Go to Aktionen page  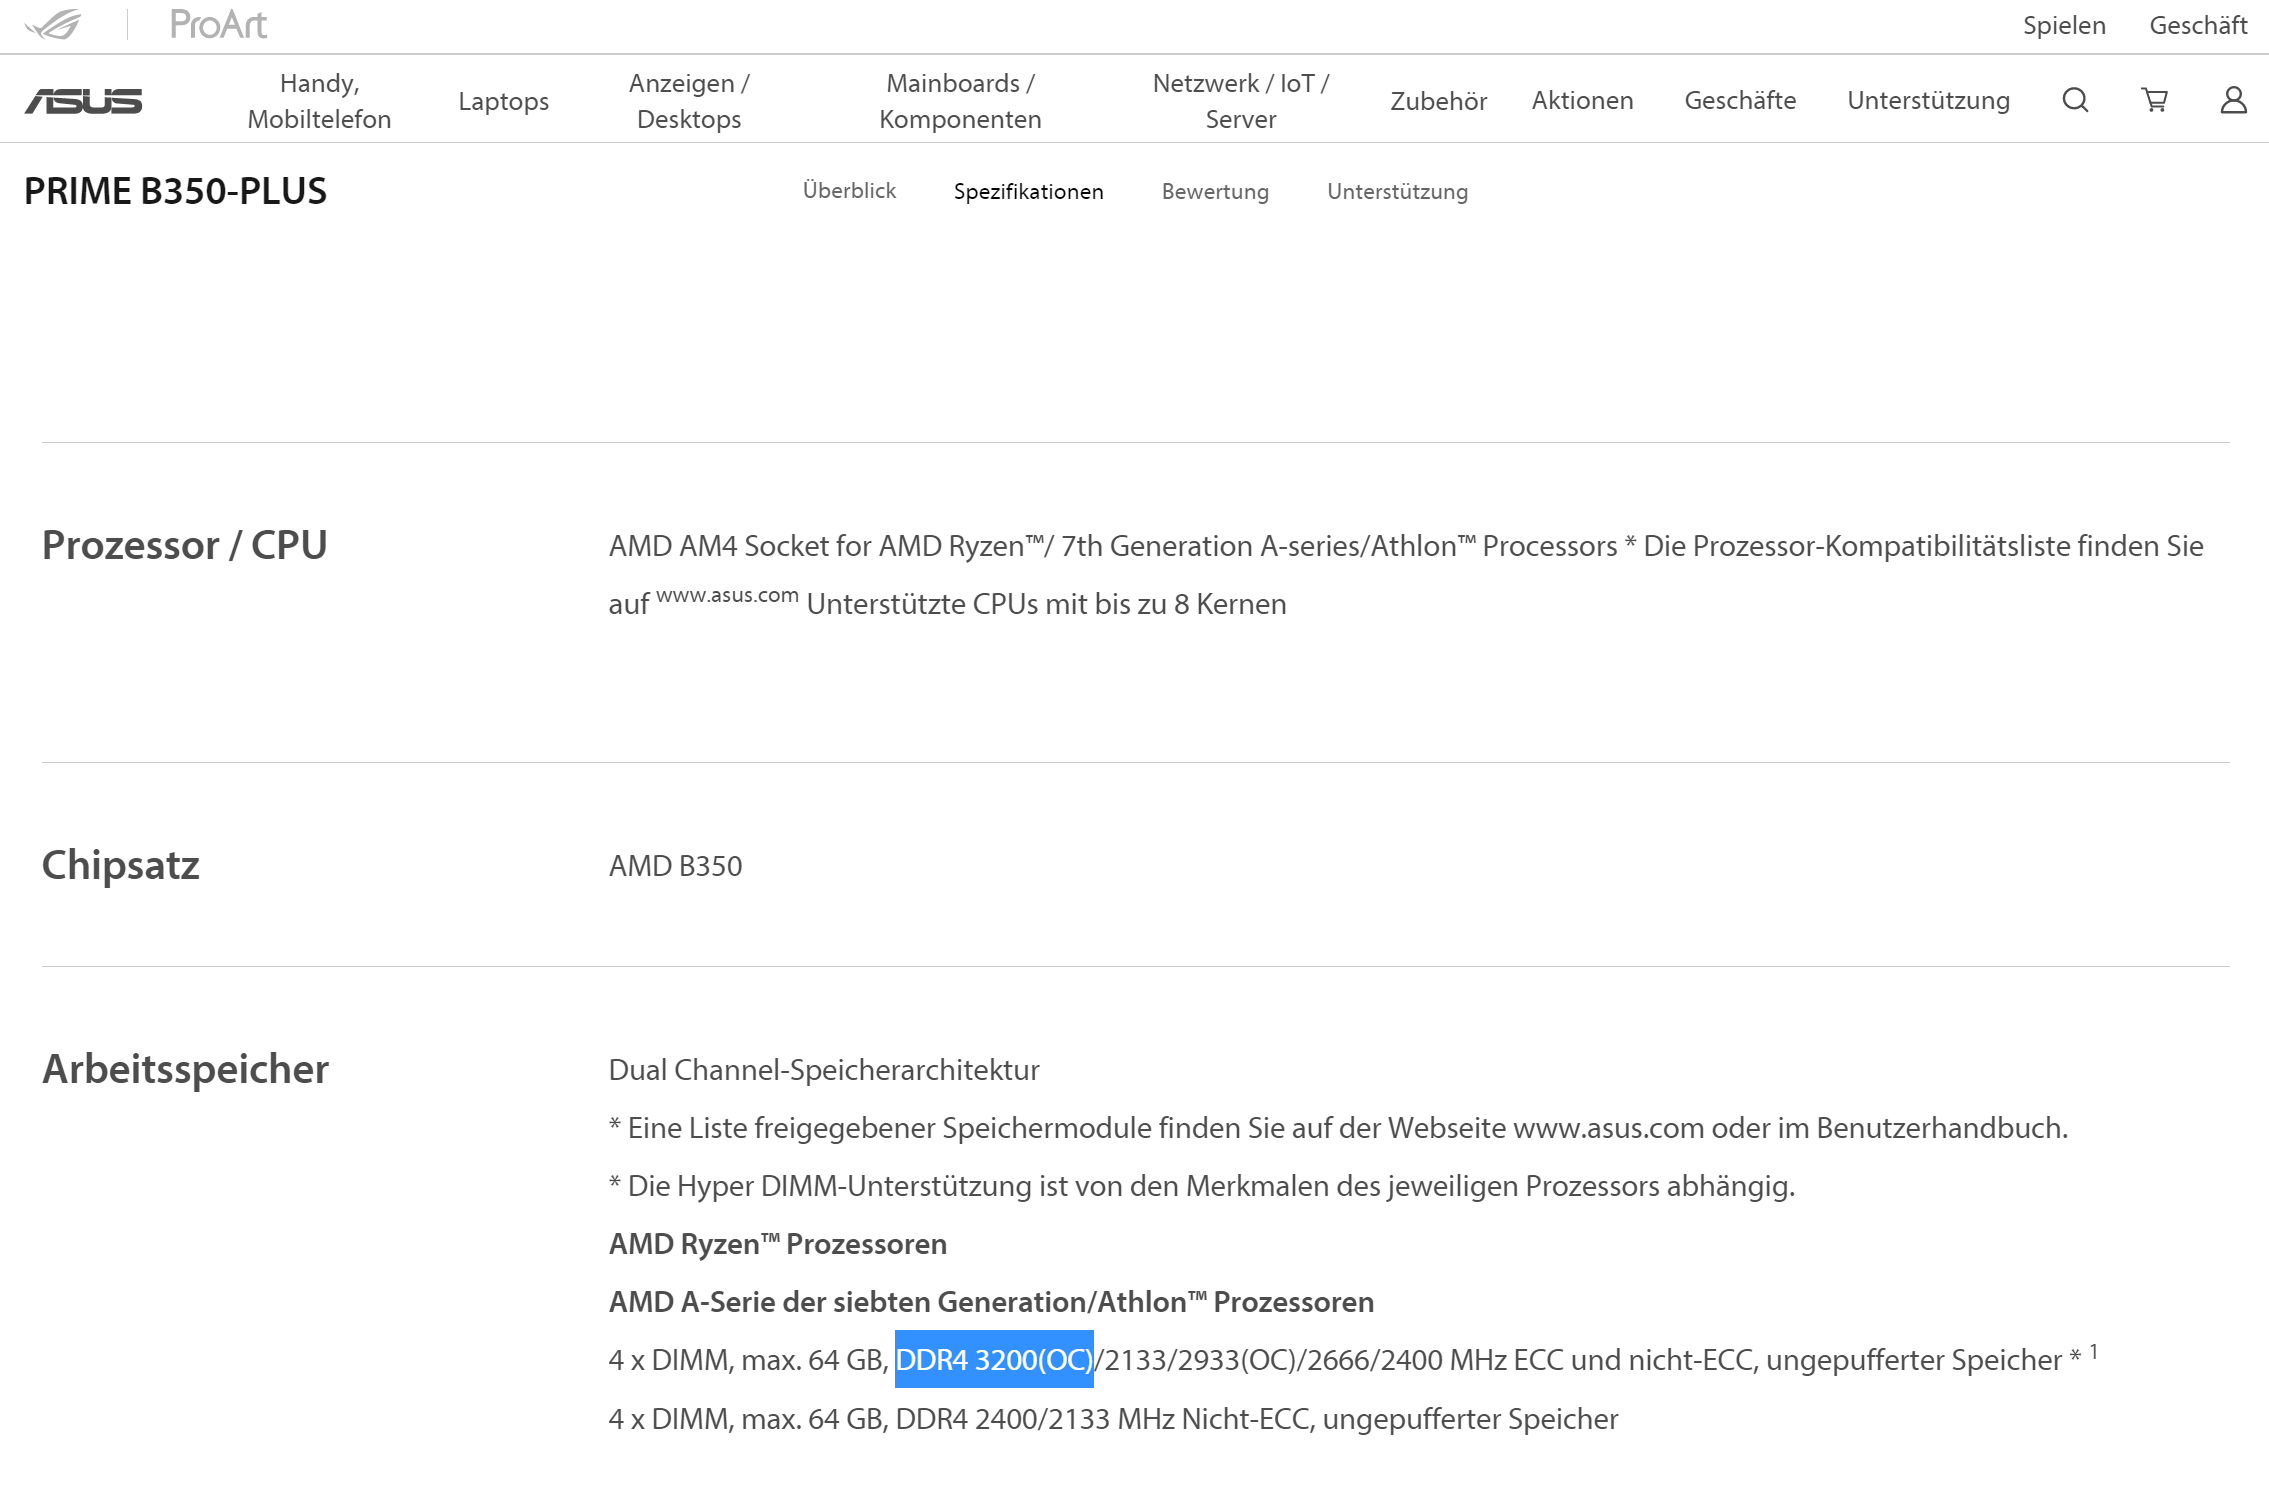point(1582,100)
